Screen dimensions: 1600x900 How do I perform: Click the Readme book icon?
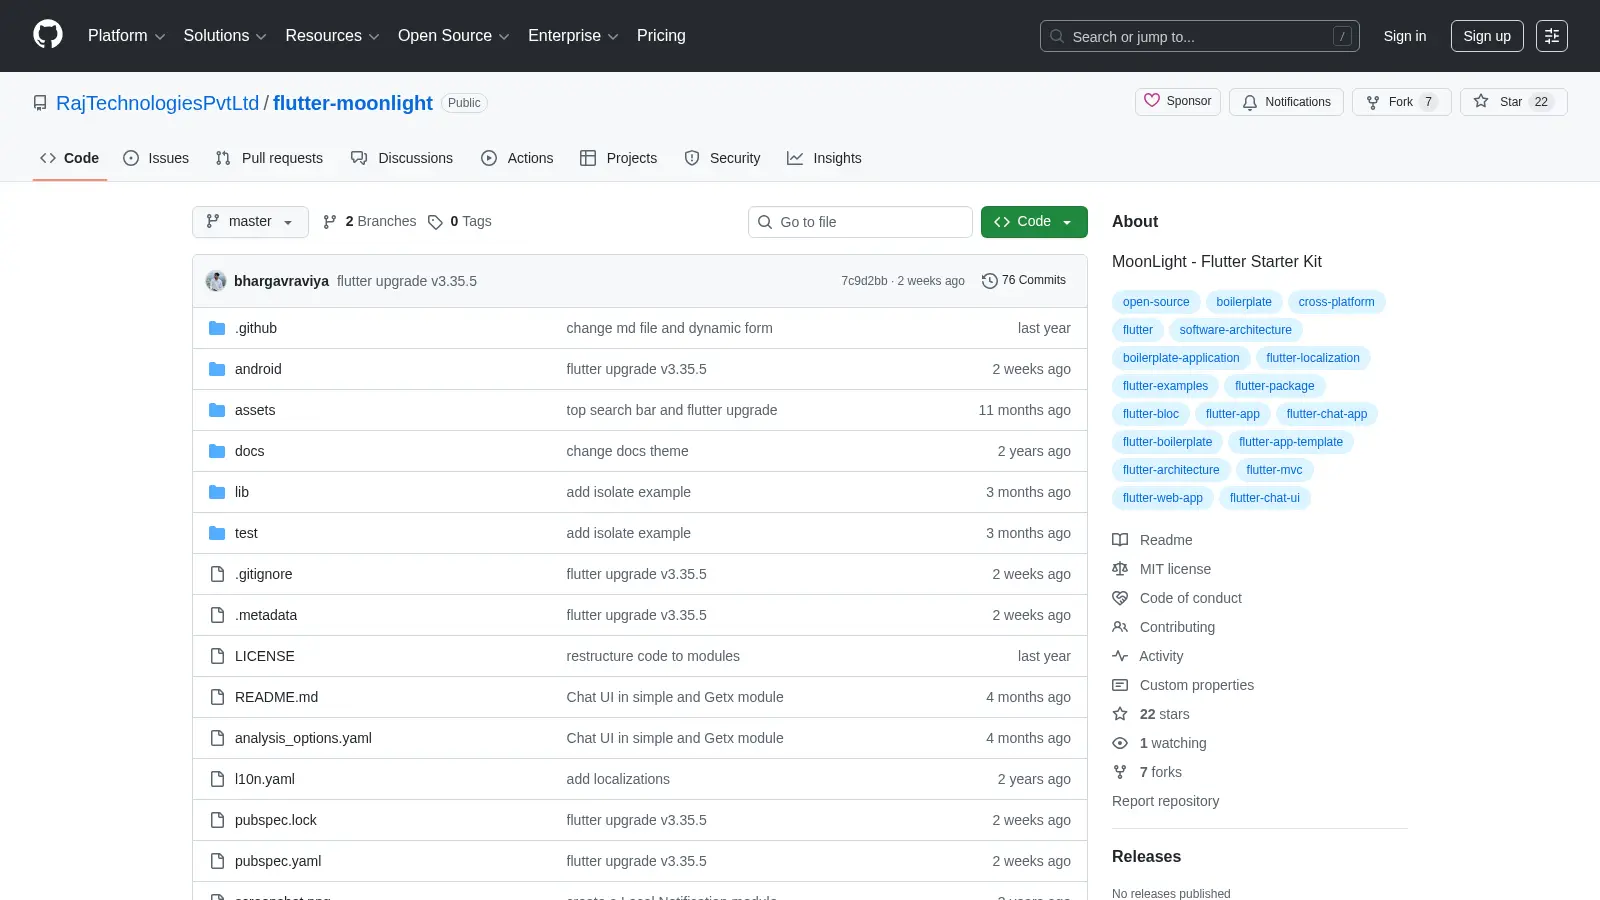1120,540
